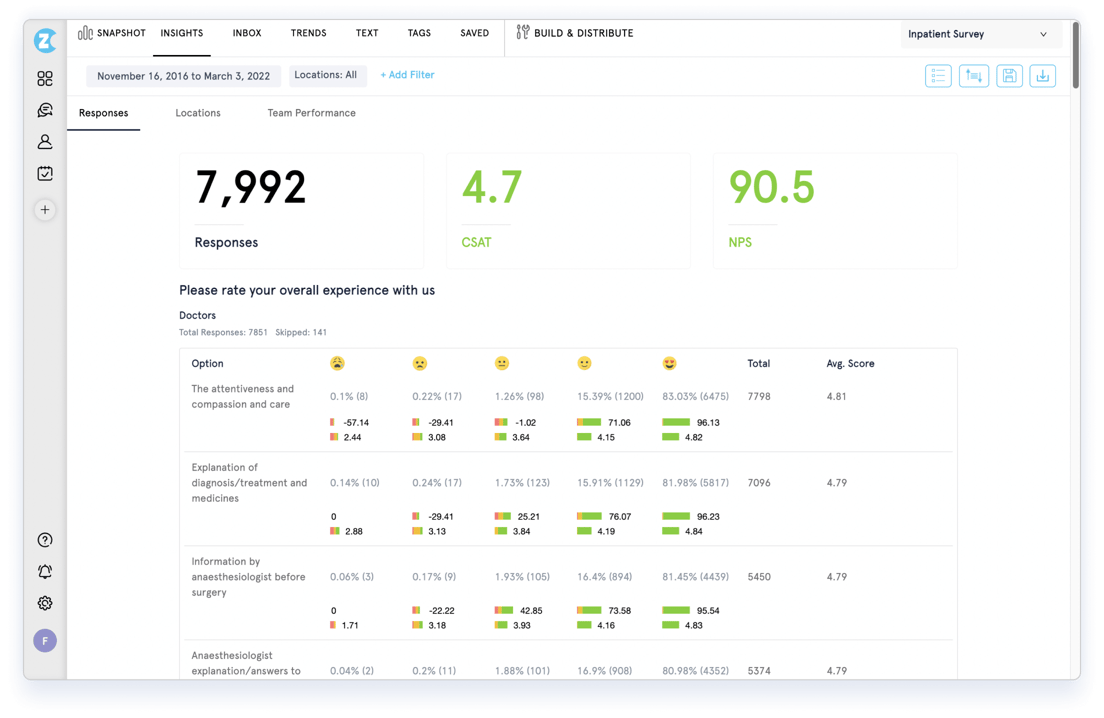Click the plus button in left sidebar
The width and height of the screenshot is (1104, 718).
point(45,210)
